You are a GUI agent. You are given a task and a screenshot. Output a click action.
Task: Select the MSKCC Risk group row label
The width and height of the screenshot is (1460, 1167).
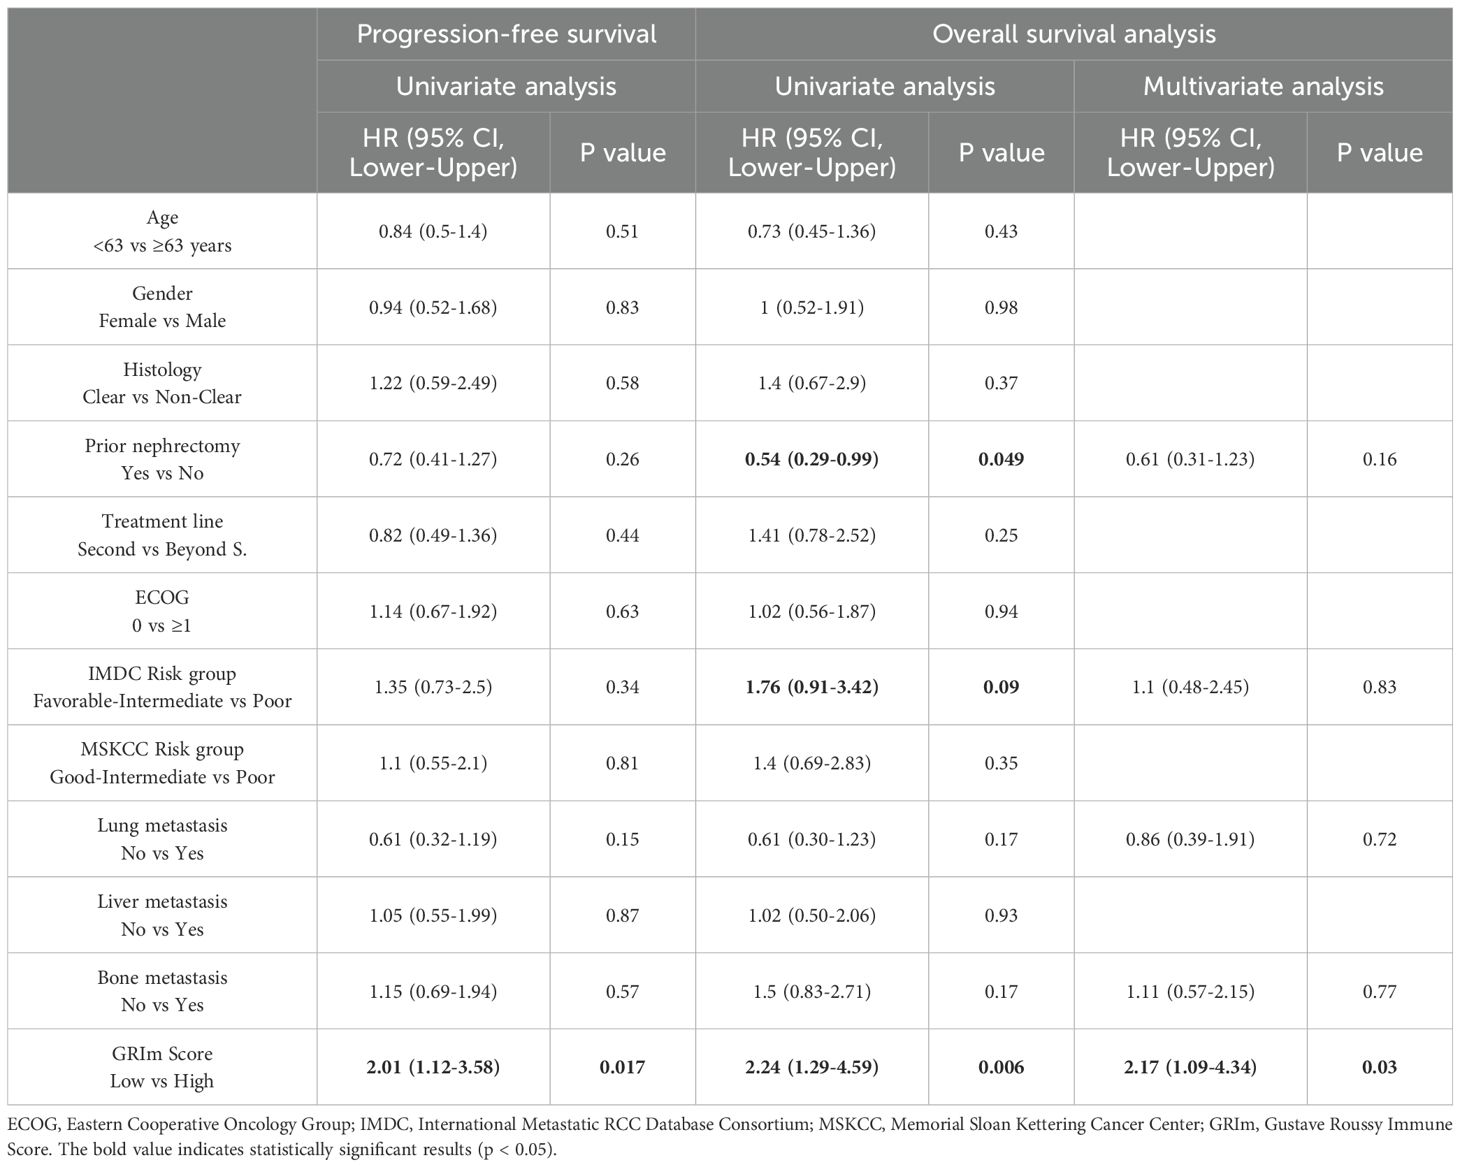point(162,763)
